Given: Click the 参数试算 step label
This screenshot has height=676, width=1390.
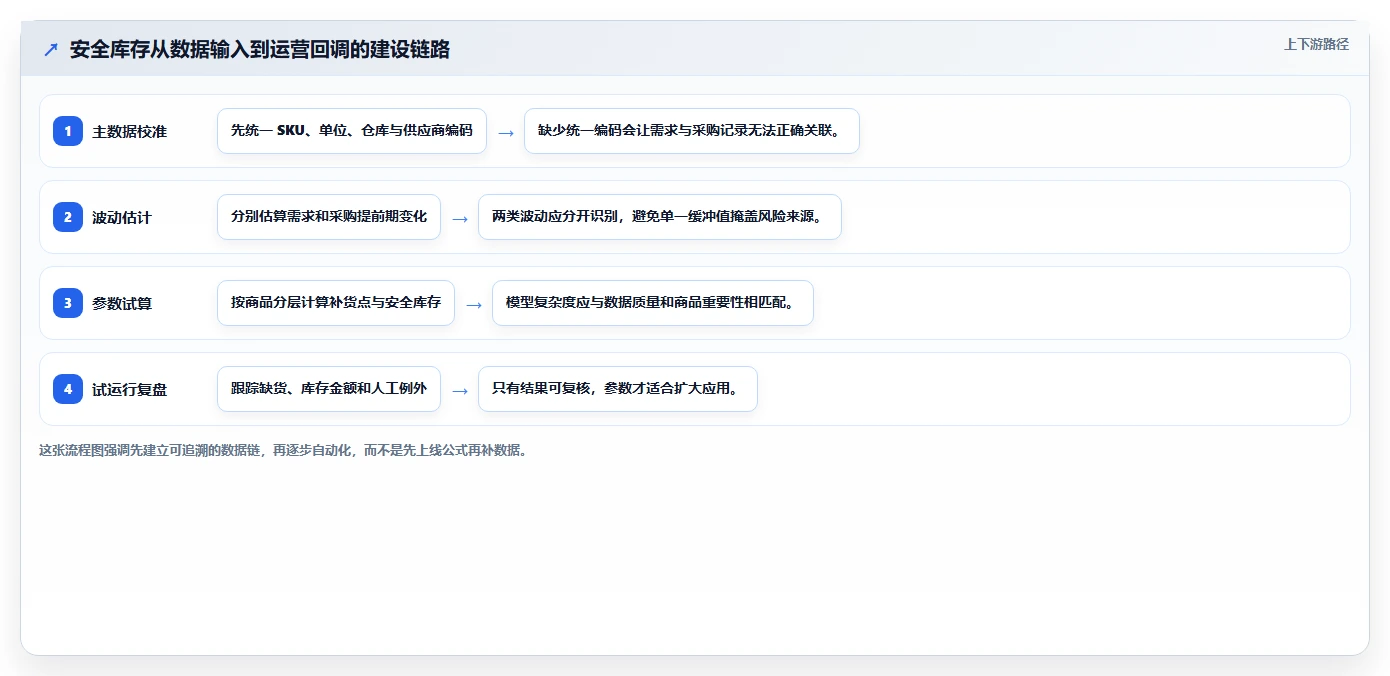Looking at the screenshot, I should click(122, 304).
